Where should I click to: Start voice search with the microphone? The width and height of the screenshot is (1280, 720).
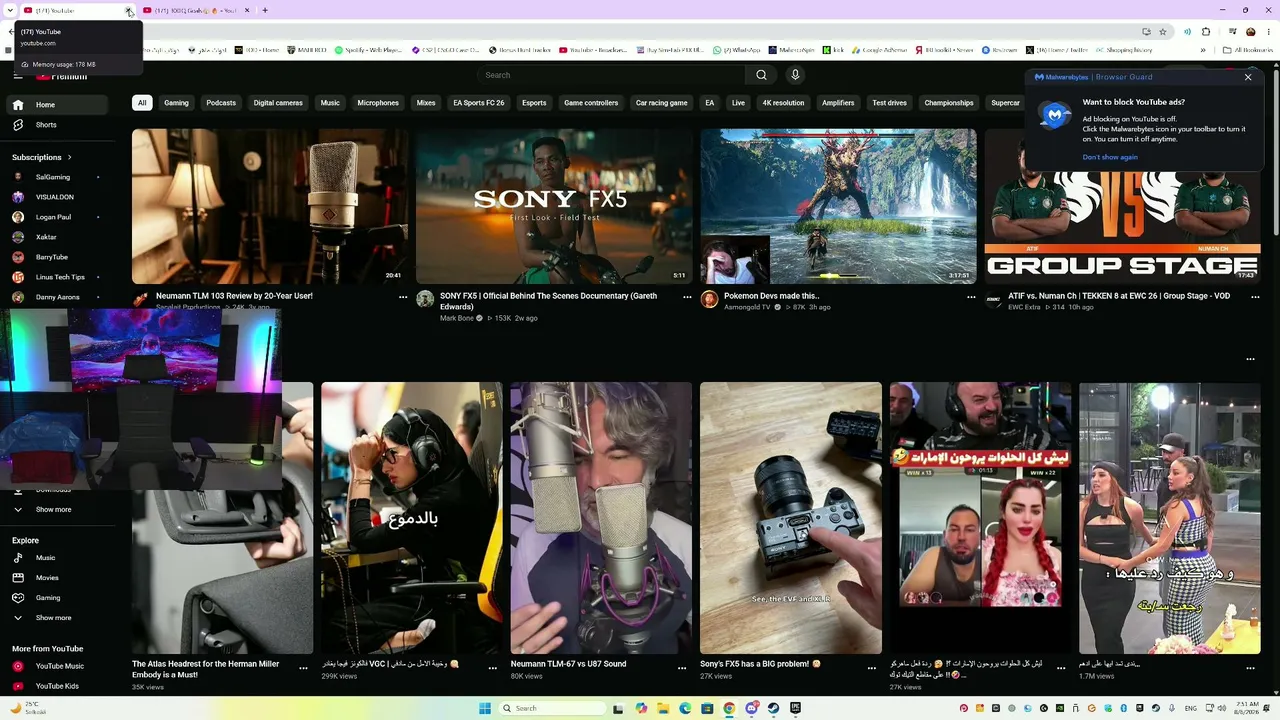coord(795,75)
